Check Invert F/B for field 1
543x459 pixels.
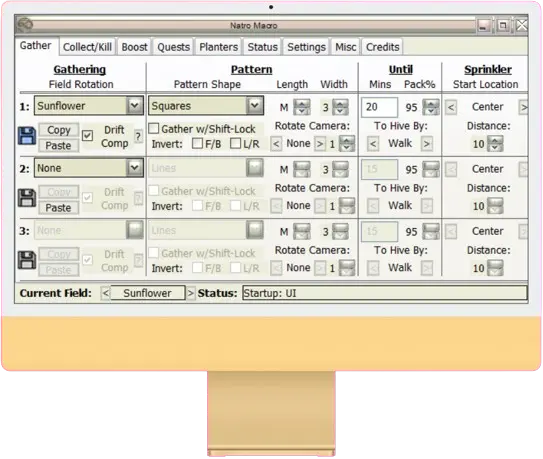pyautogui.click(x=197, y=143)
